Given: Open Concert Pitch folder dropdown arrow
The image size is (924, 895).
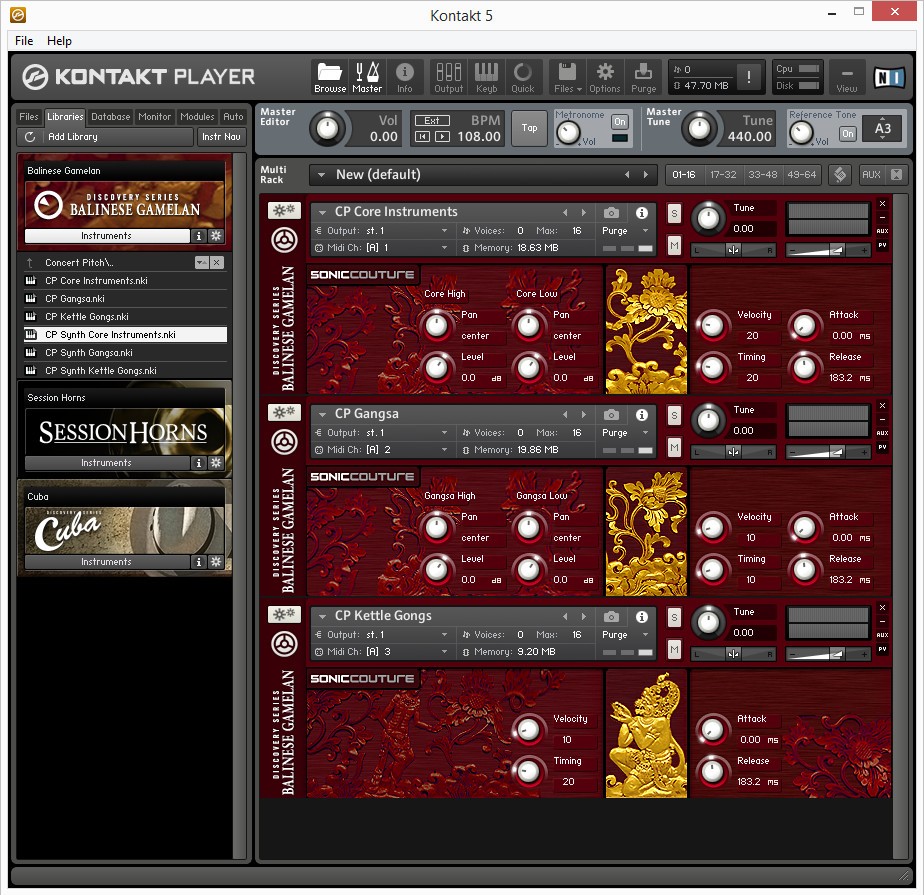Looking at the screenshot, I should pos(202,263).
